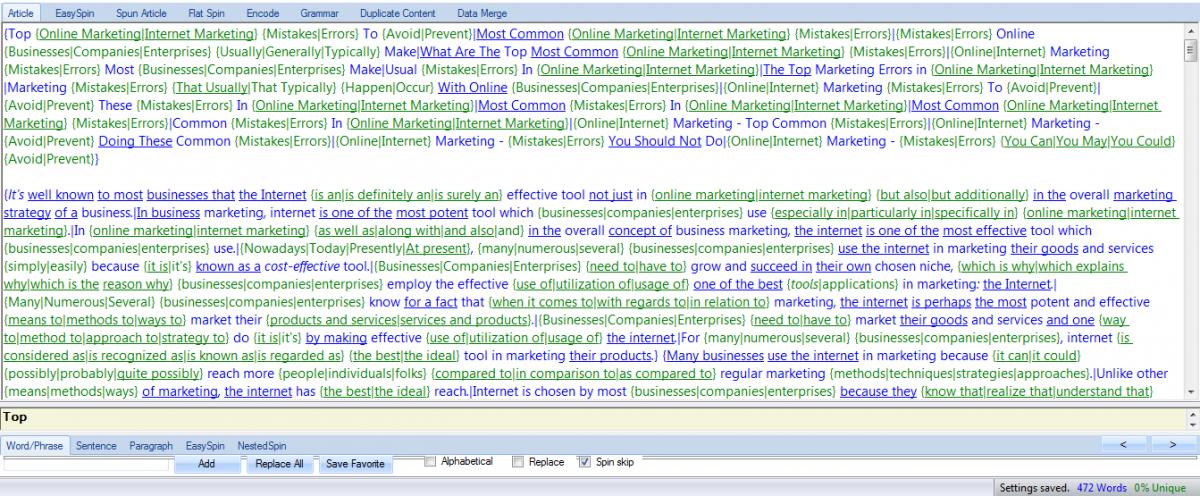Click spin group '{people|individuals|folks}'
The image size is (1200, 496).
[354, 374]
